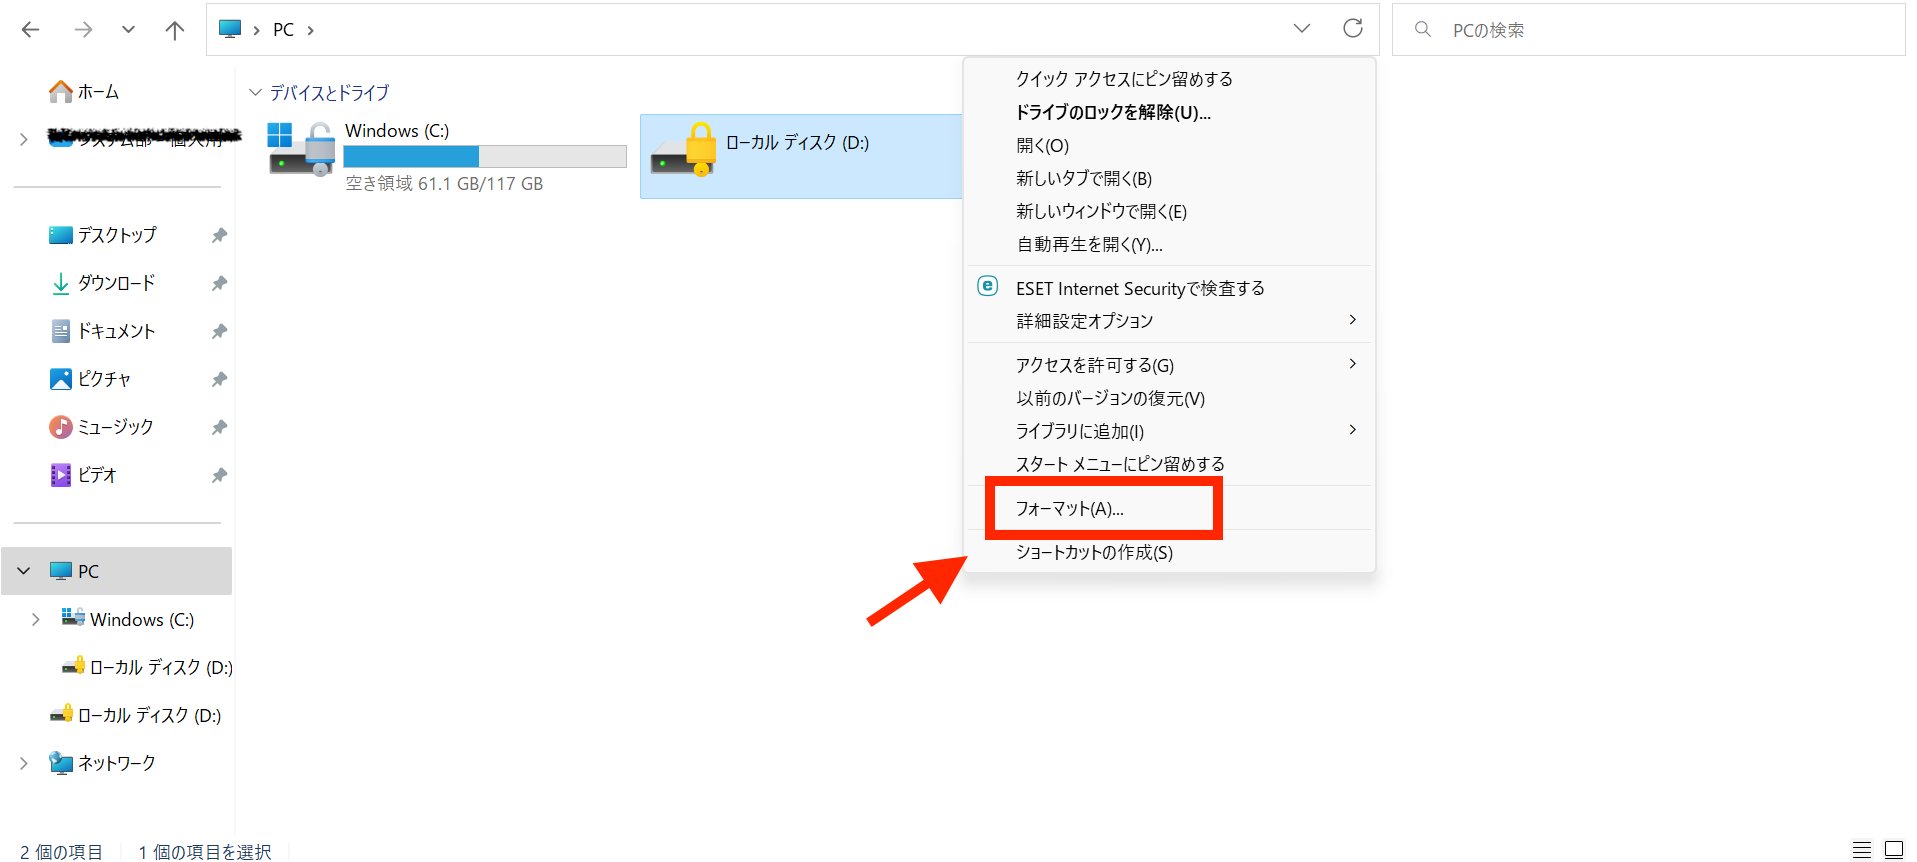Click the ESET logo icon in menu
The image size is (1917, 862).
tap(987, 286)
